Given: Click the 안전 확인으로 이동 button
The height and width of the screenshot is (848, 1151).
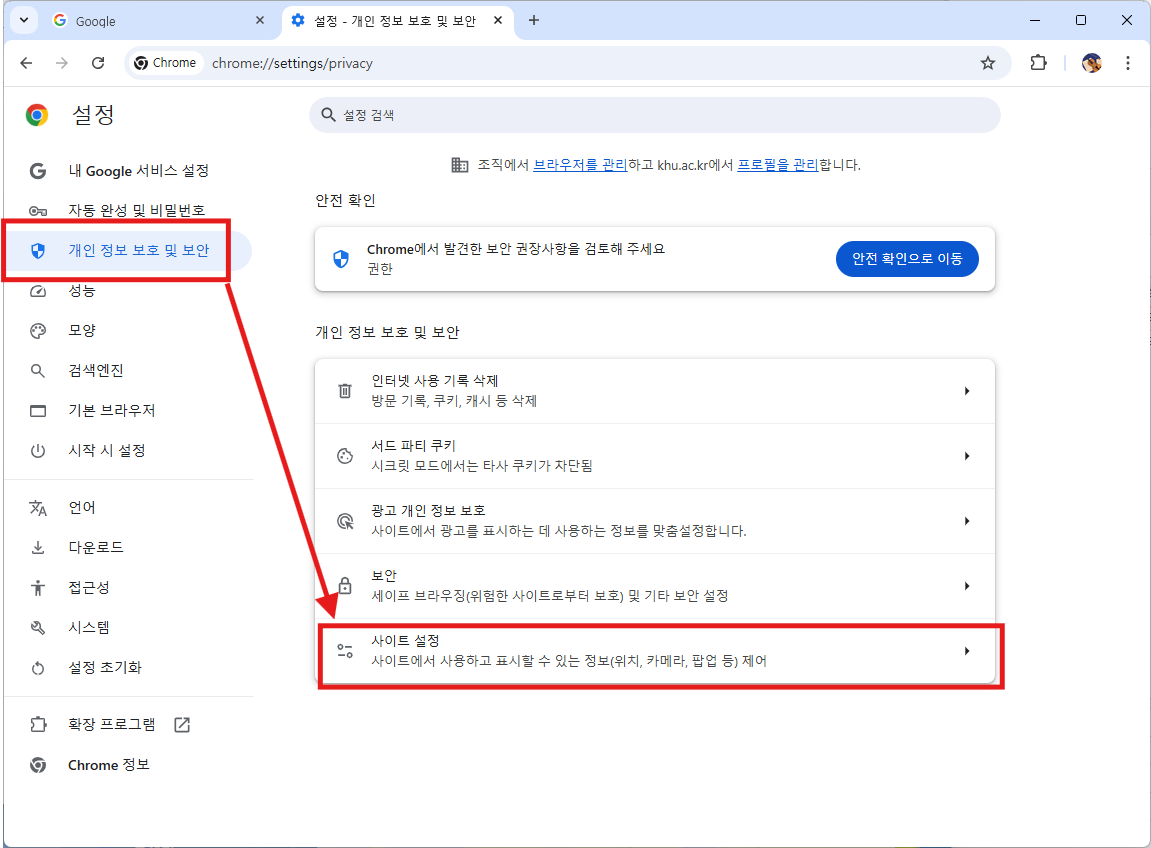Looking at the screenshot, I should pos(907,259).
